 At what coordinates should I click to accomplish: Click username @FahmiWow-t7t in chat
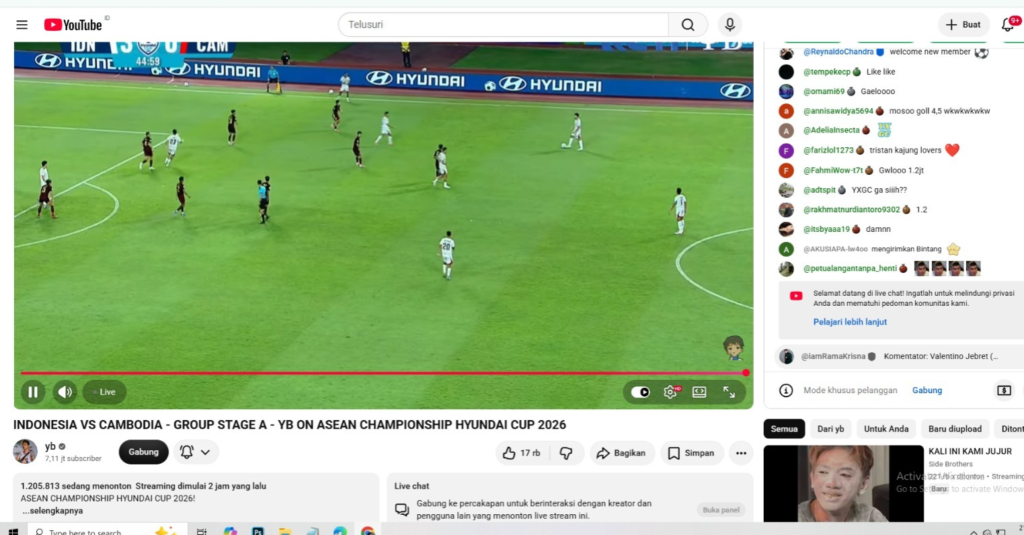click(833, 170)
